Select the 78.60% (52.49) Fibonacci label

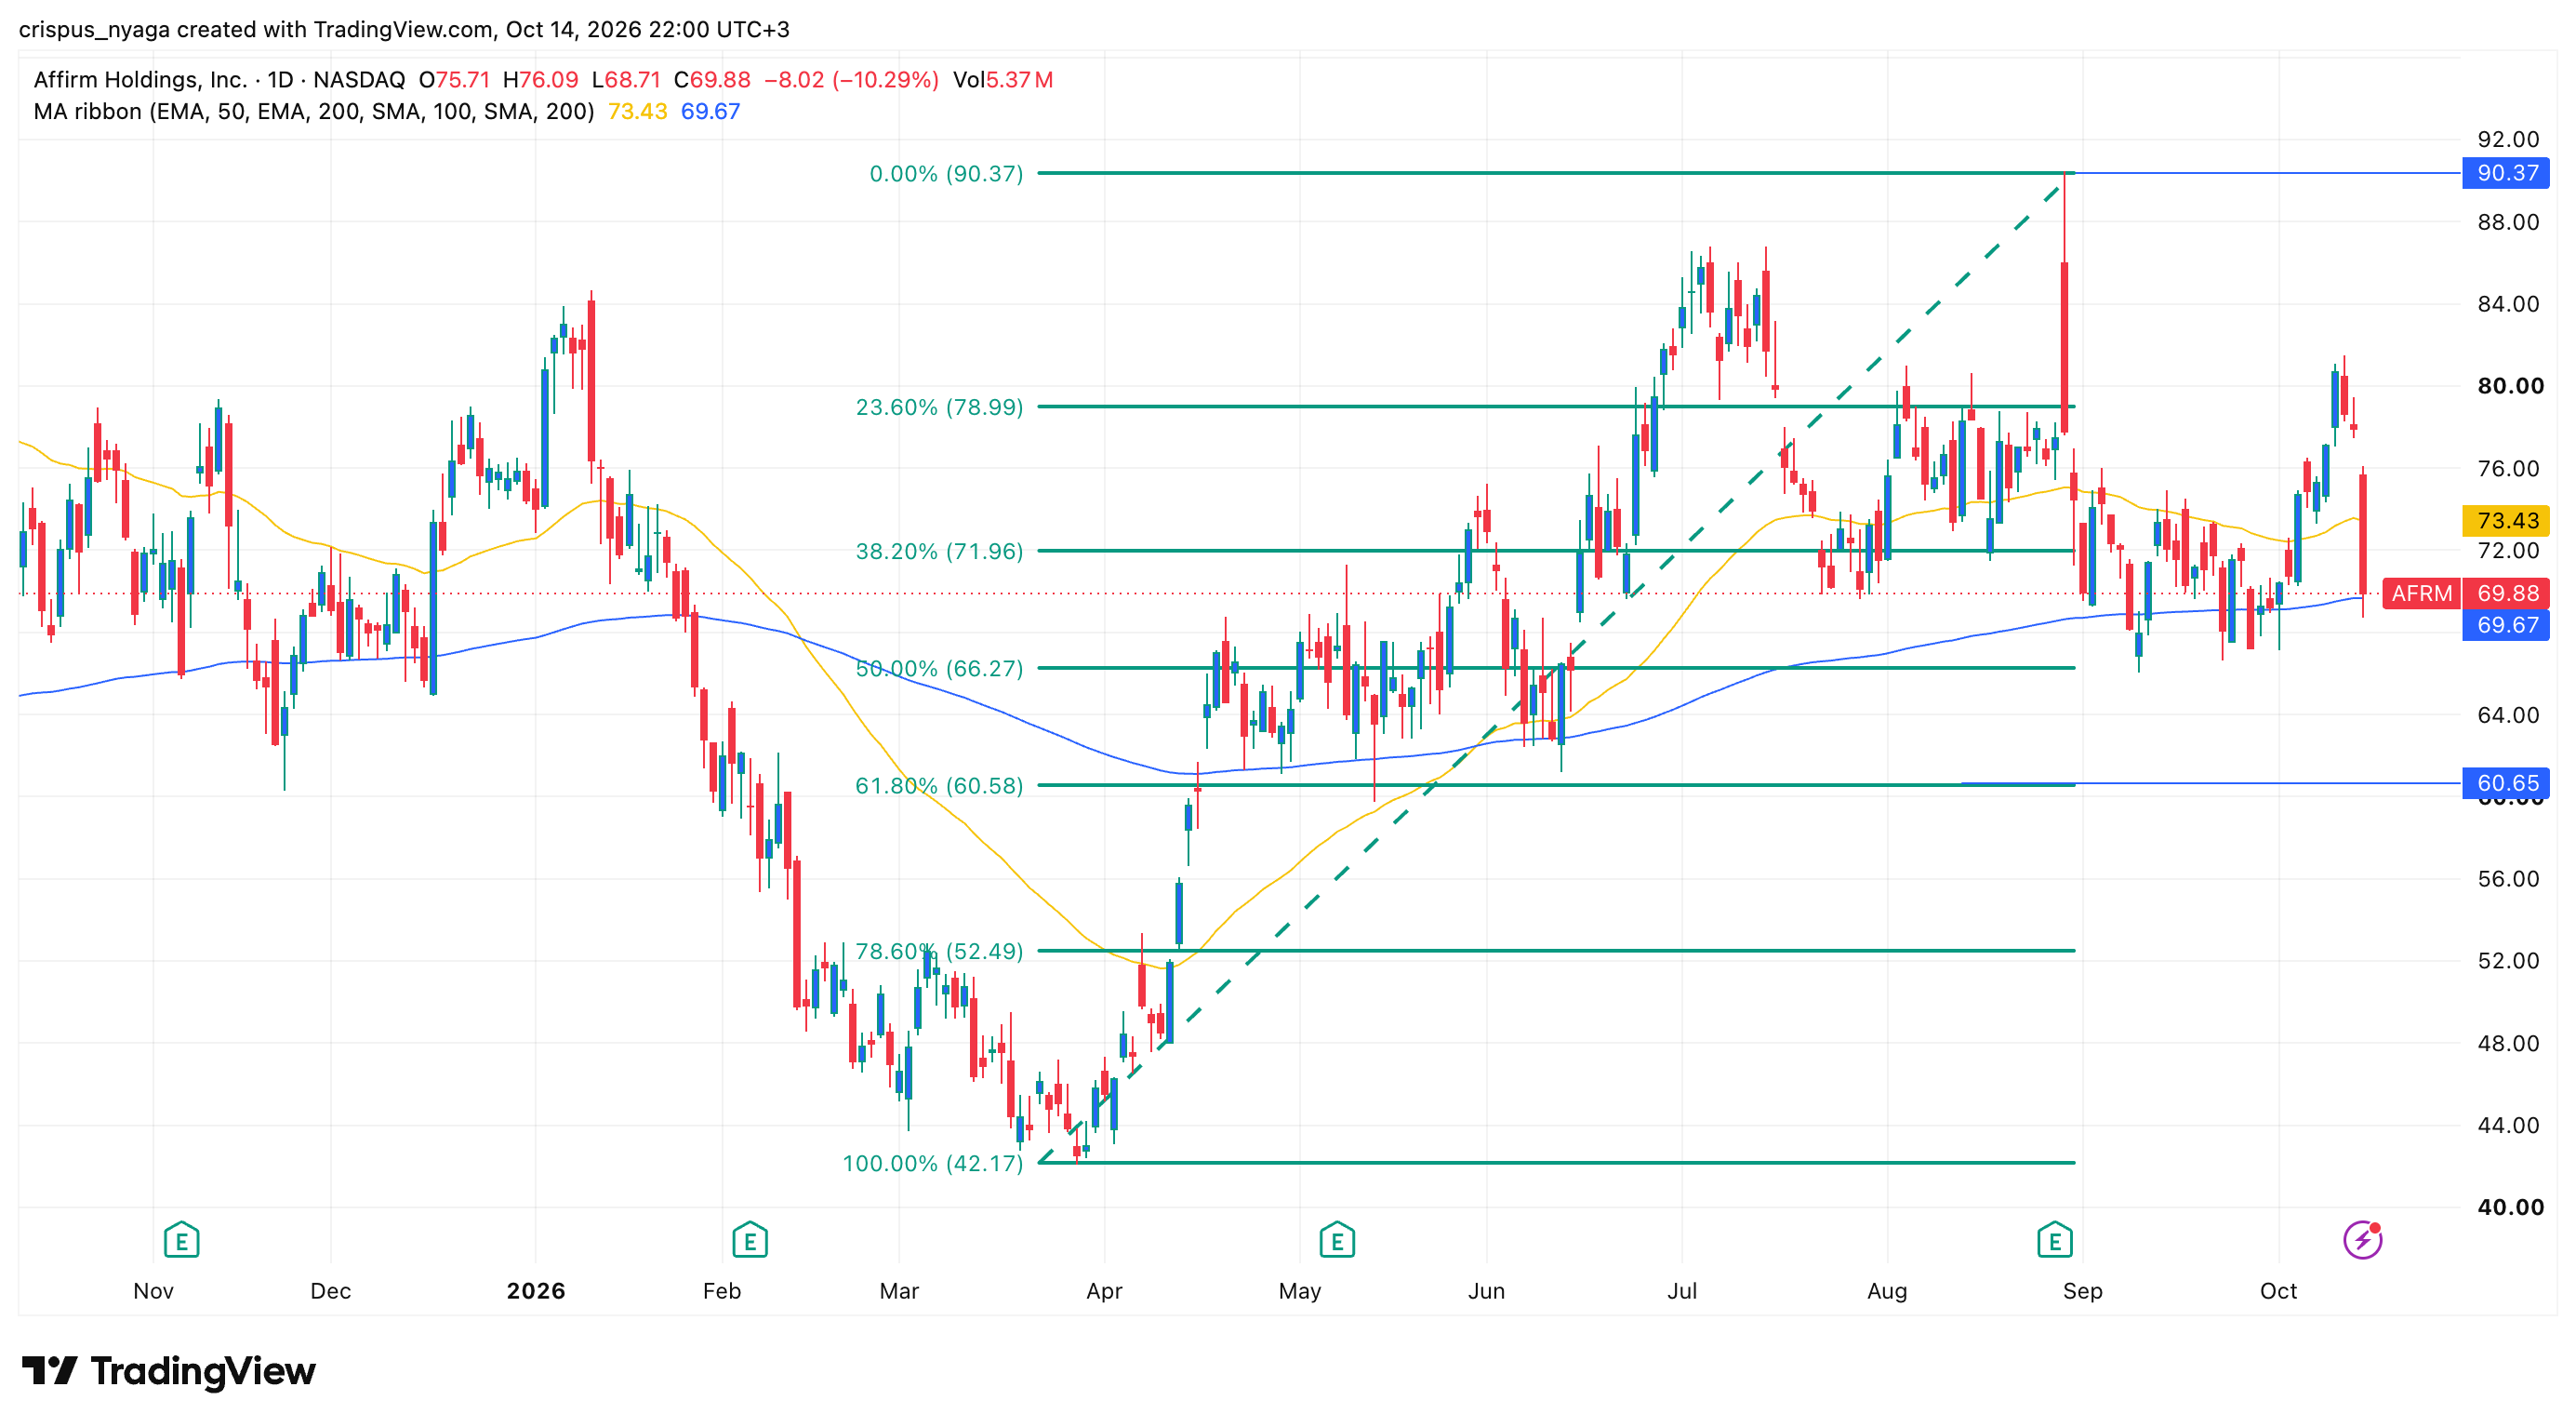tap(939, 951)
